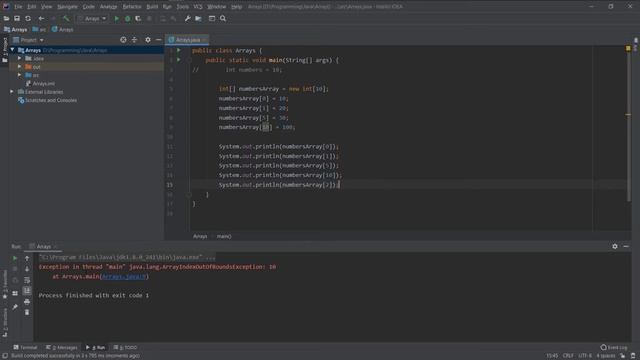The height and width of the screenshot is (360, 640).
Task: Click the Save All toolbar icon
Action: pos(17,18)
